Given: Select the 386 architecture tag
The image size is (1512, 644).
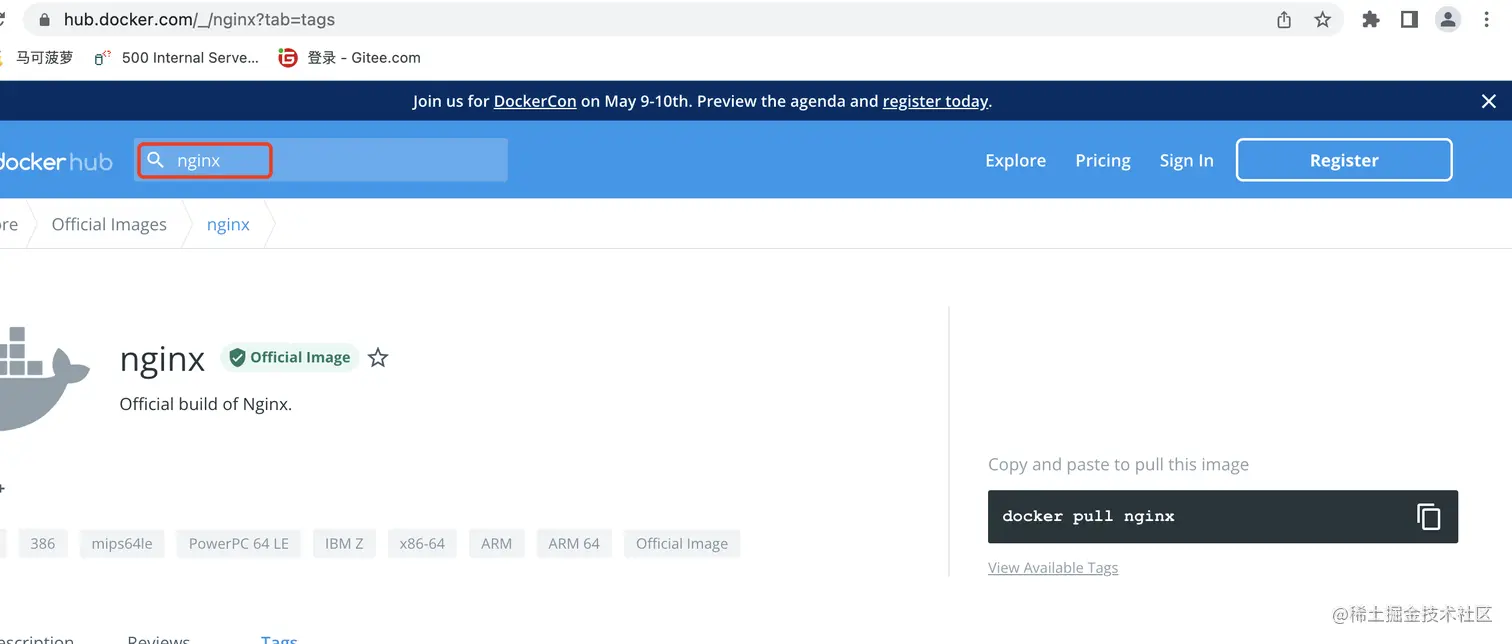Looking at the screenshot, I should click(43, 544).
